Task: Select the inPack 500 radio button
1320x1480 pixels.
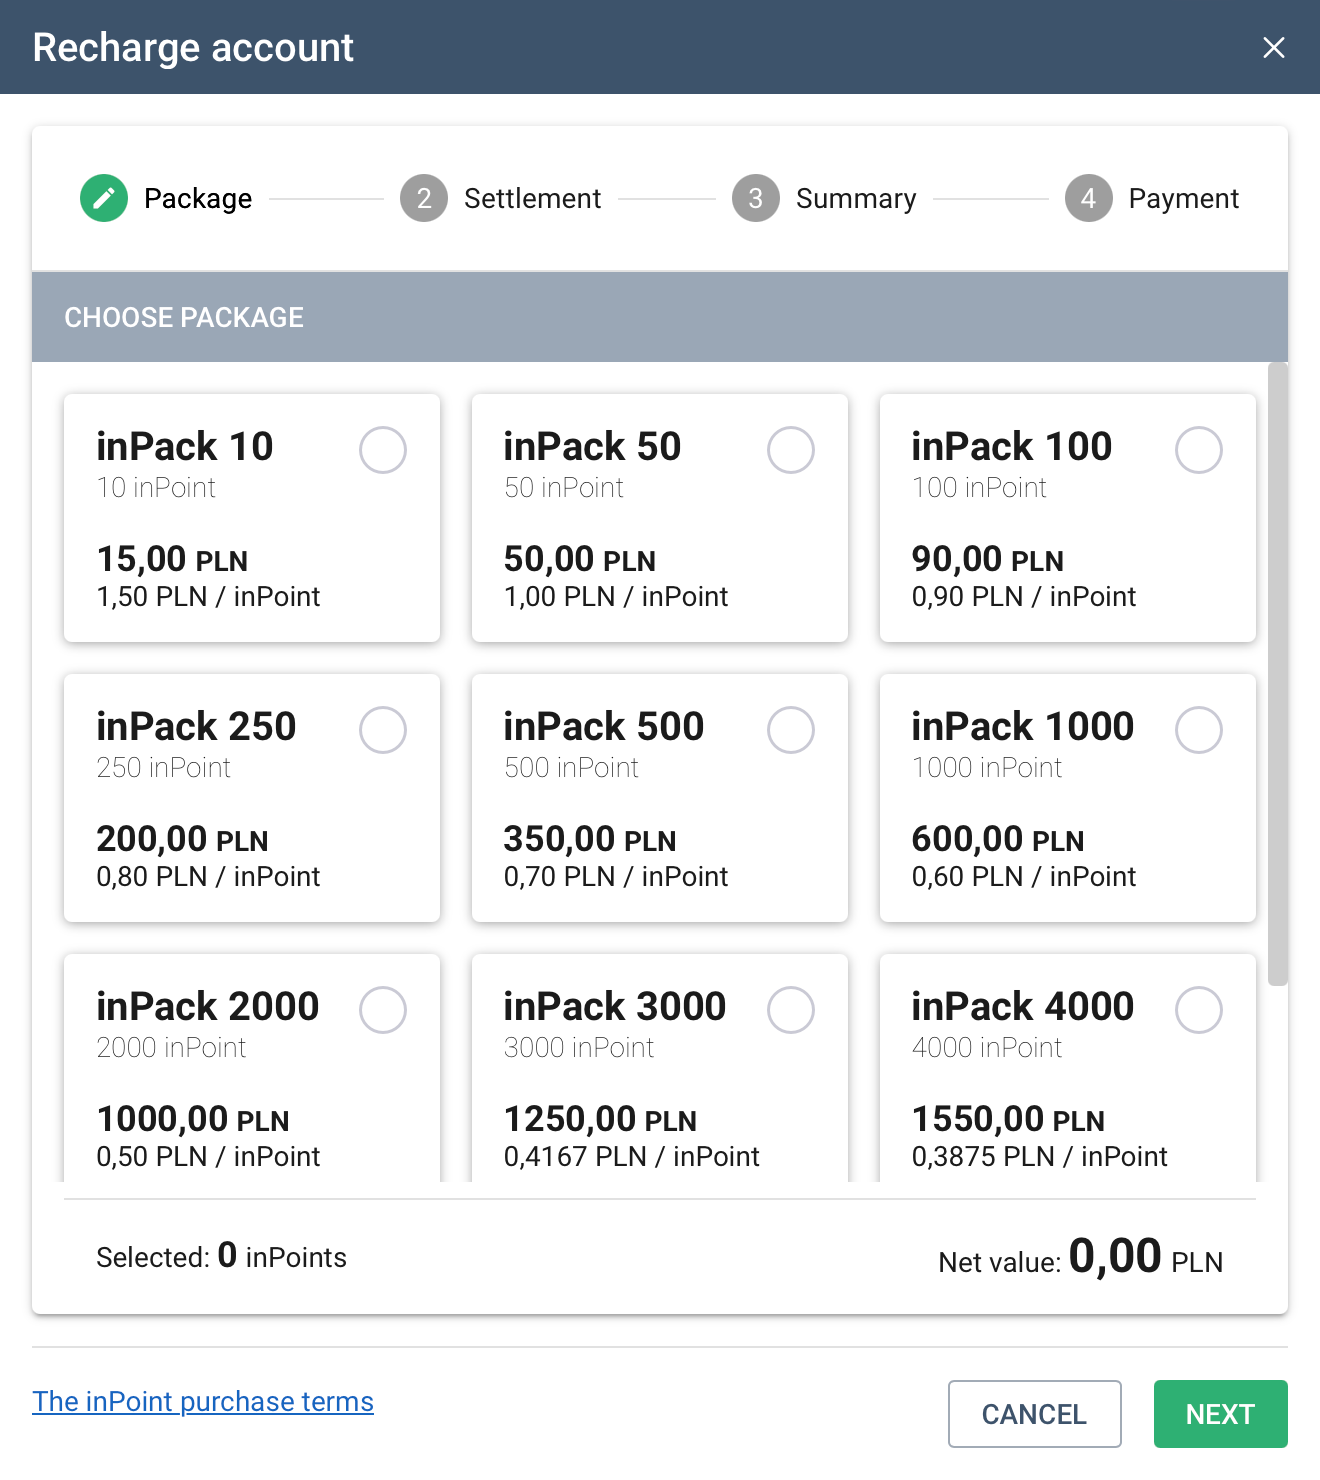Action: click(791, 730)
